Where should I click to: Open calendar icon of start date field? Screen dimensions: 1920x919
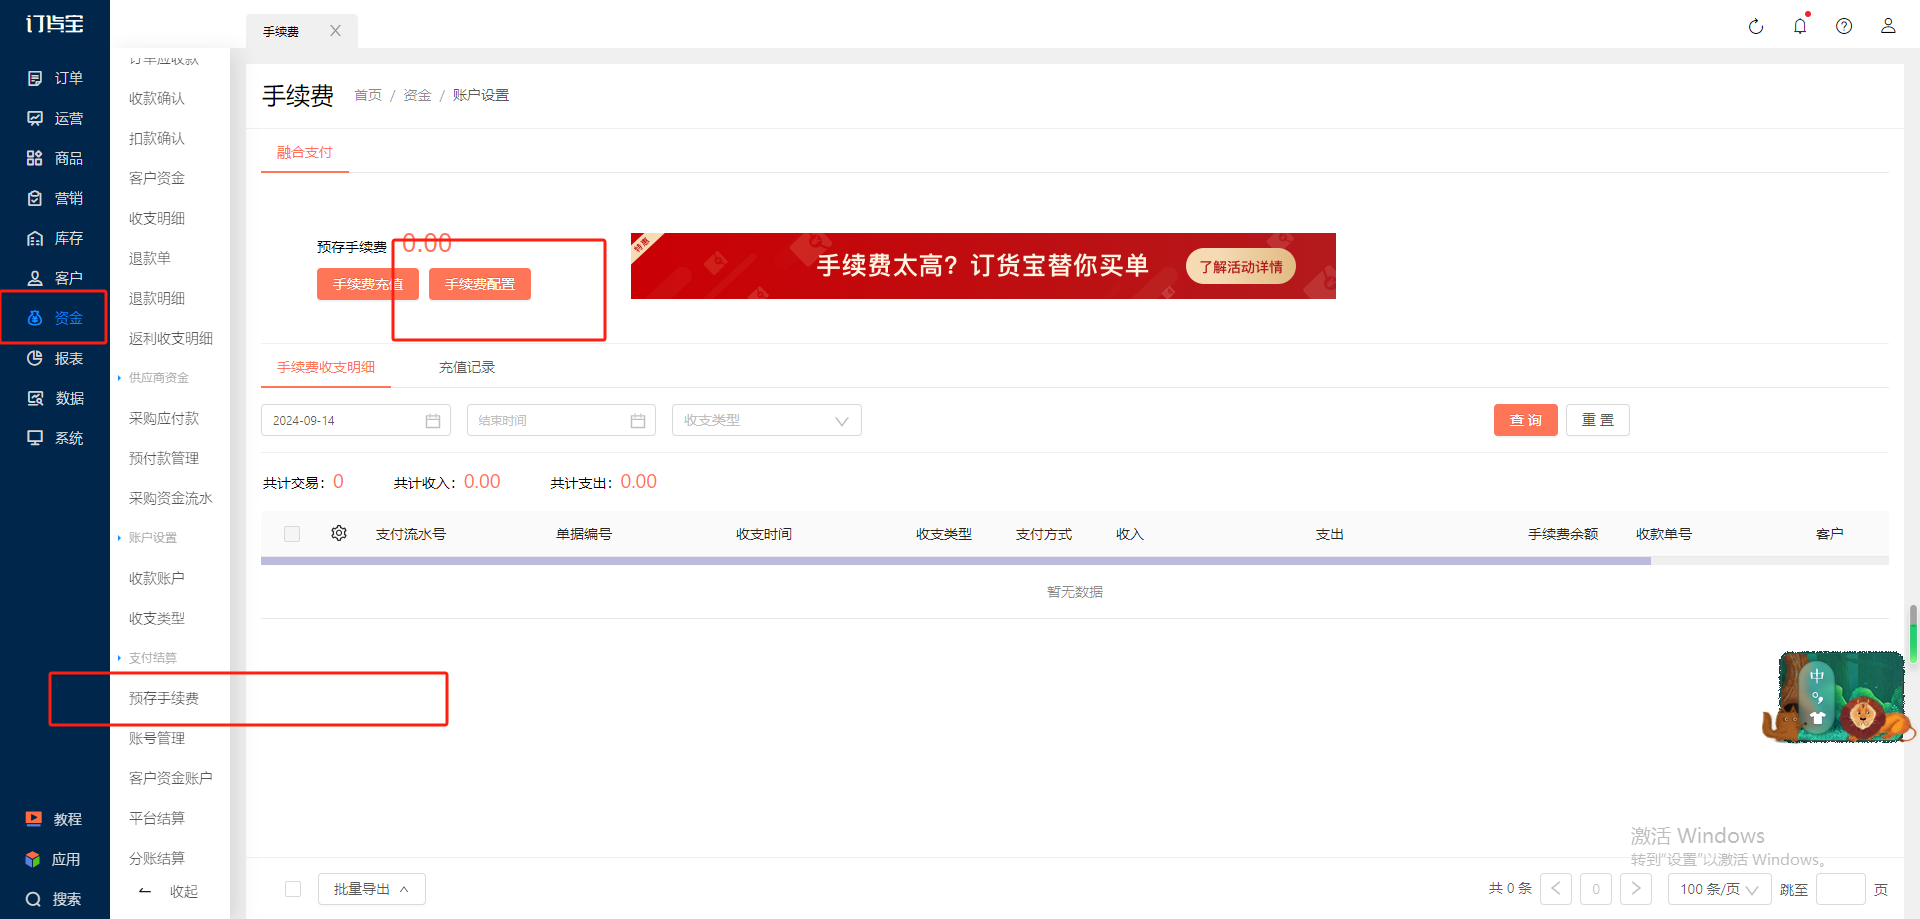tap(433, 421)
